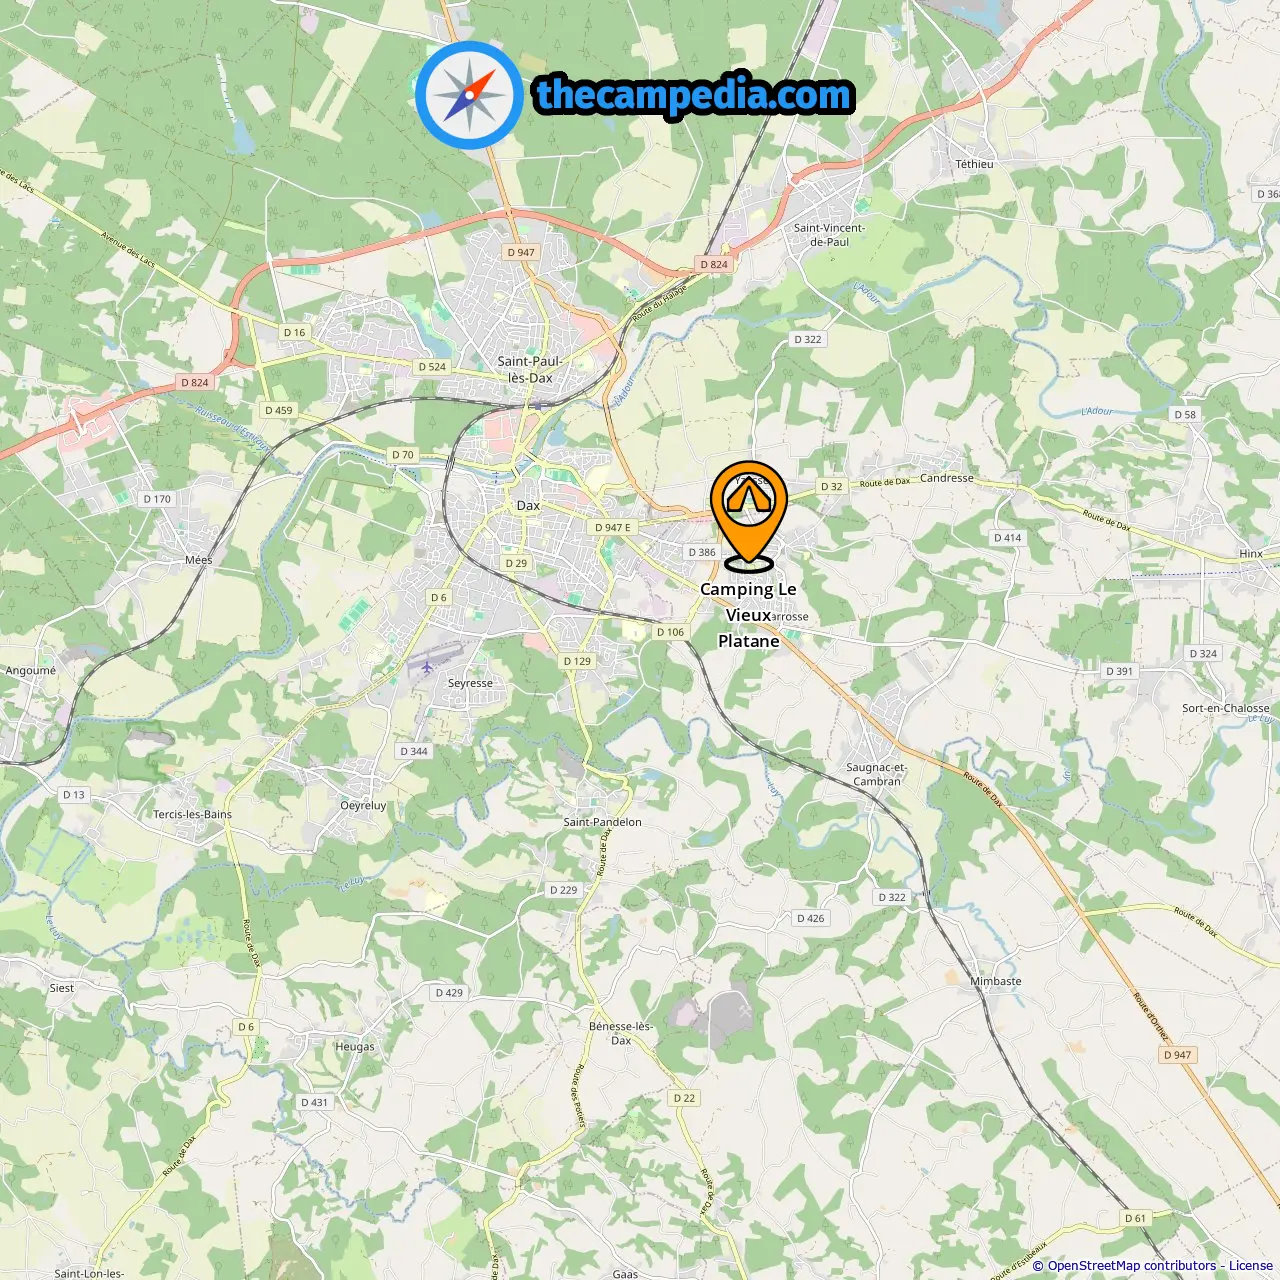Click the License link in attribution

(x=1251, y=1265)
